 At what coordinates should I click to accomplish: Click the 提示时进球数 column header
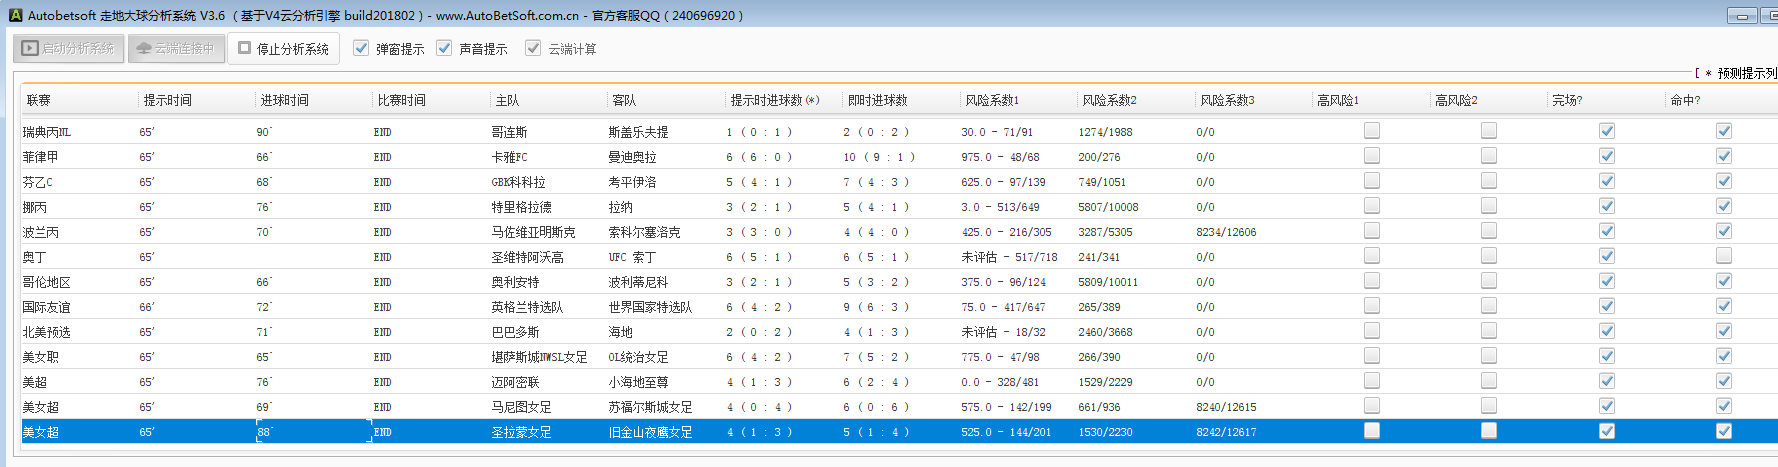tap(774, 100)
